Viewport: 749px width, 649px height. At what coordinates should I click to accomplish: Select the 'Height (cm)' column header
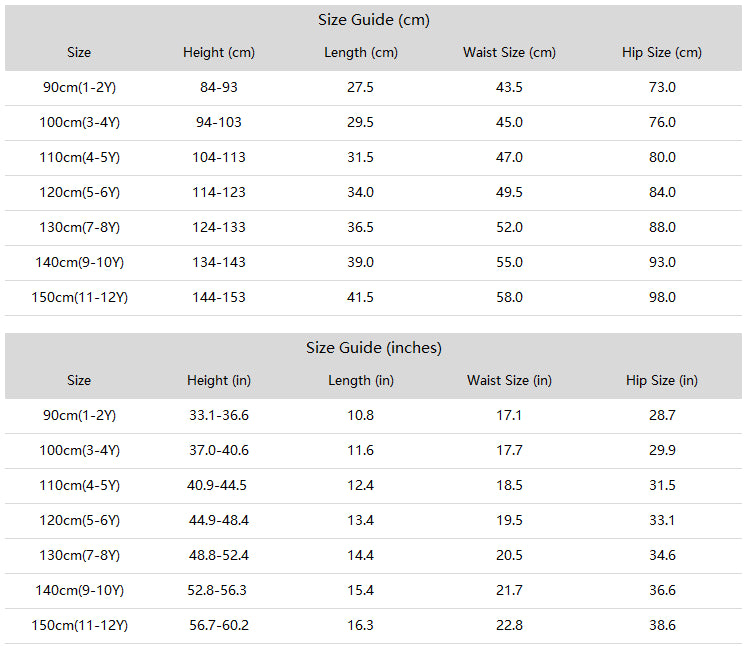click(x=219, y=53)
